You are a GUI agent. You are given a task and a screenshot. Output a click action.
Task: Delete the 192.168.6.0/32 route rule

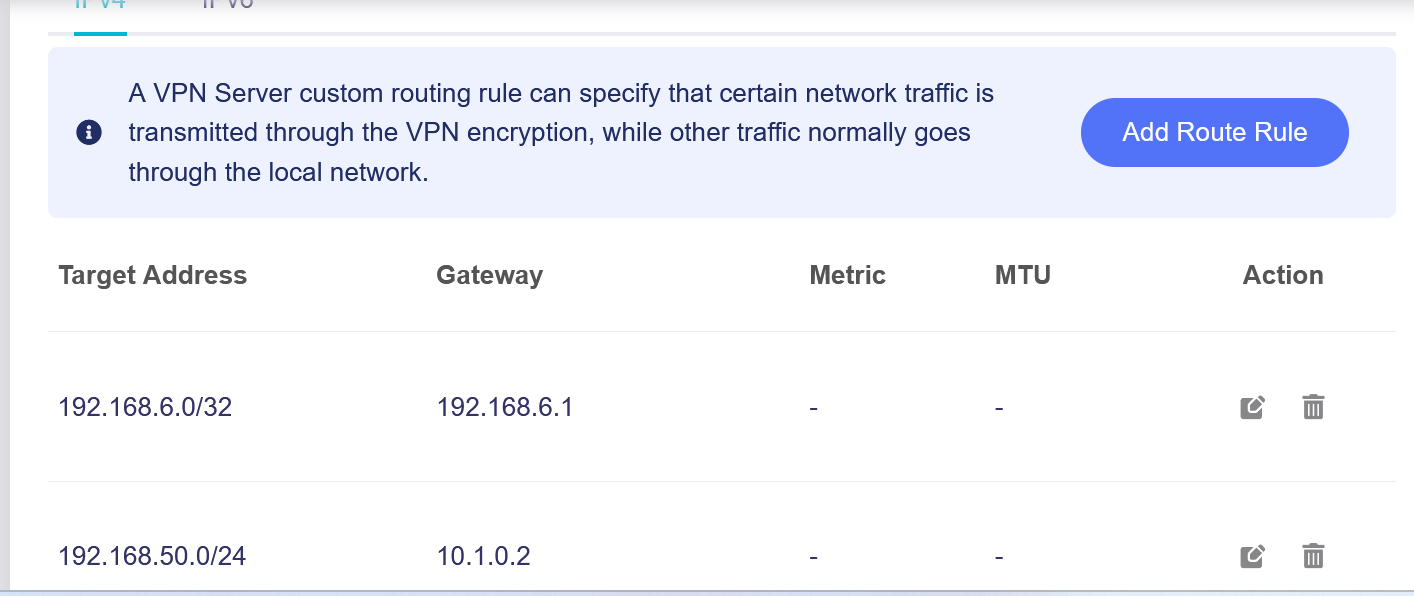tap(1313, 407)
